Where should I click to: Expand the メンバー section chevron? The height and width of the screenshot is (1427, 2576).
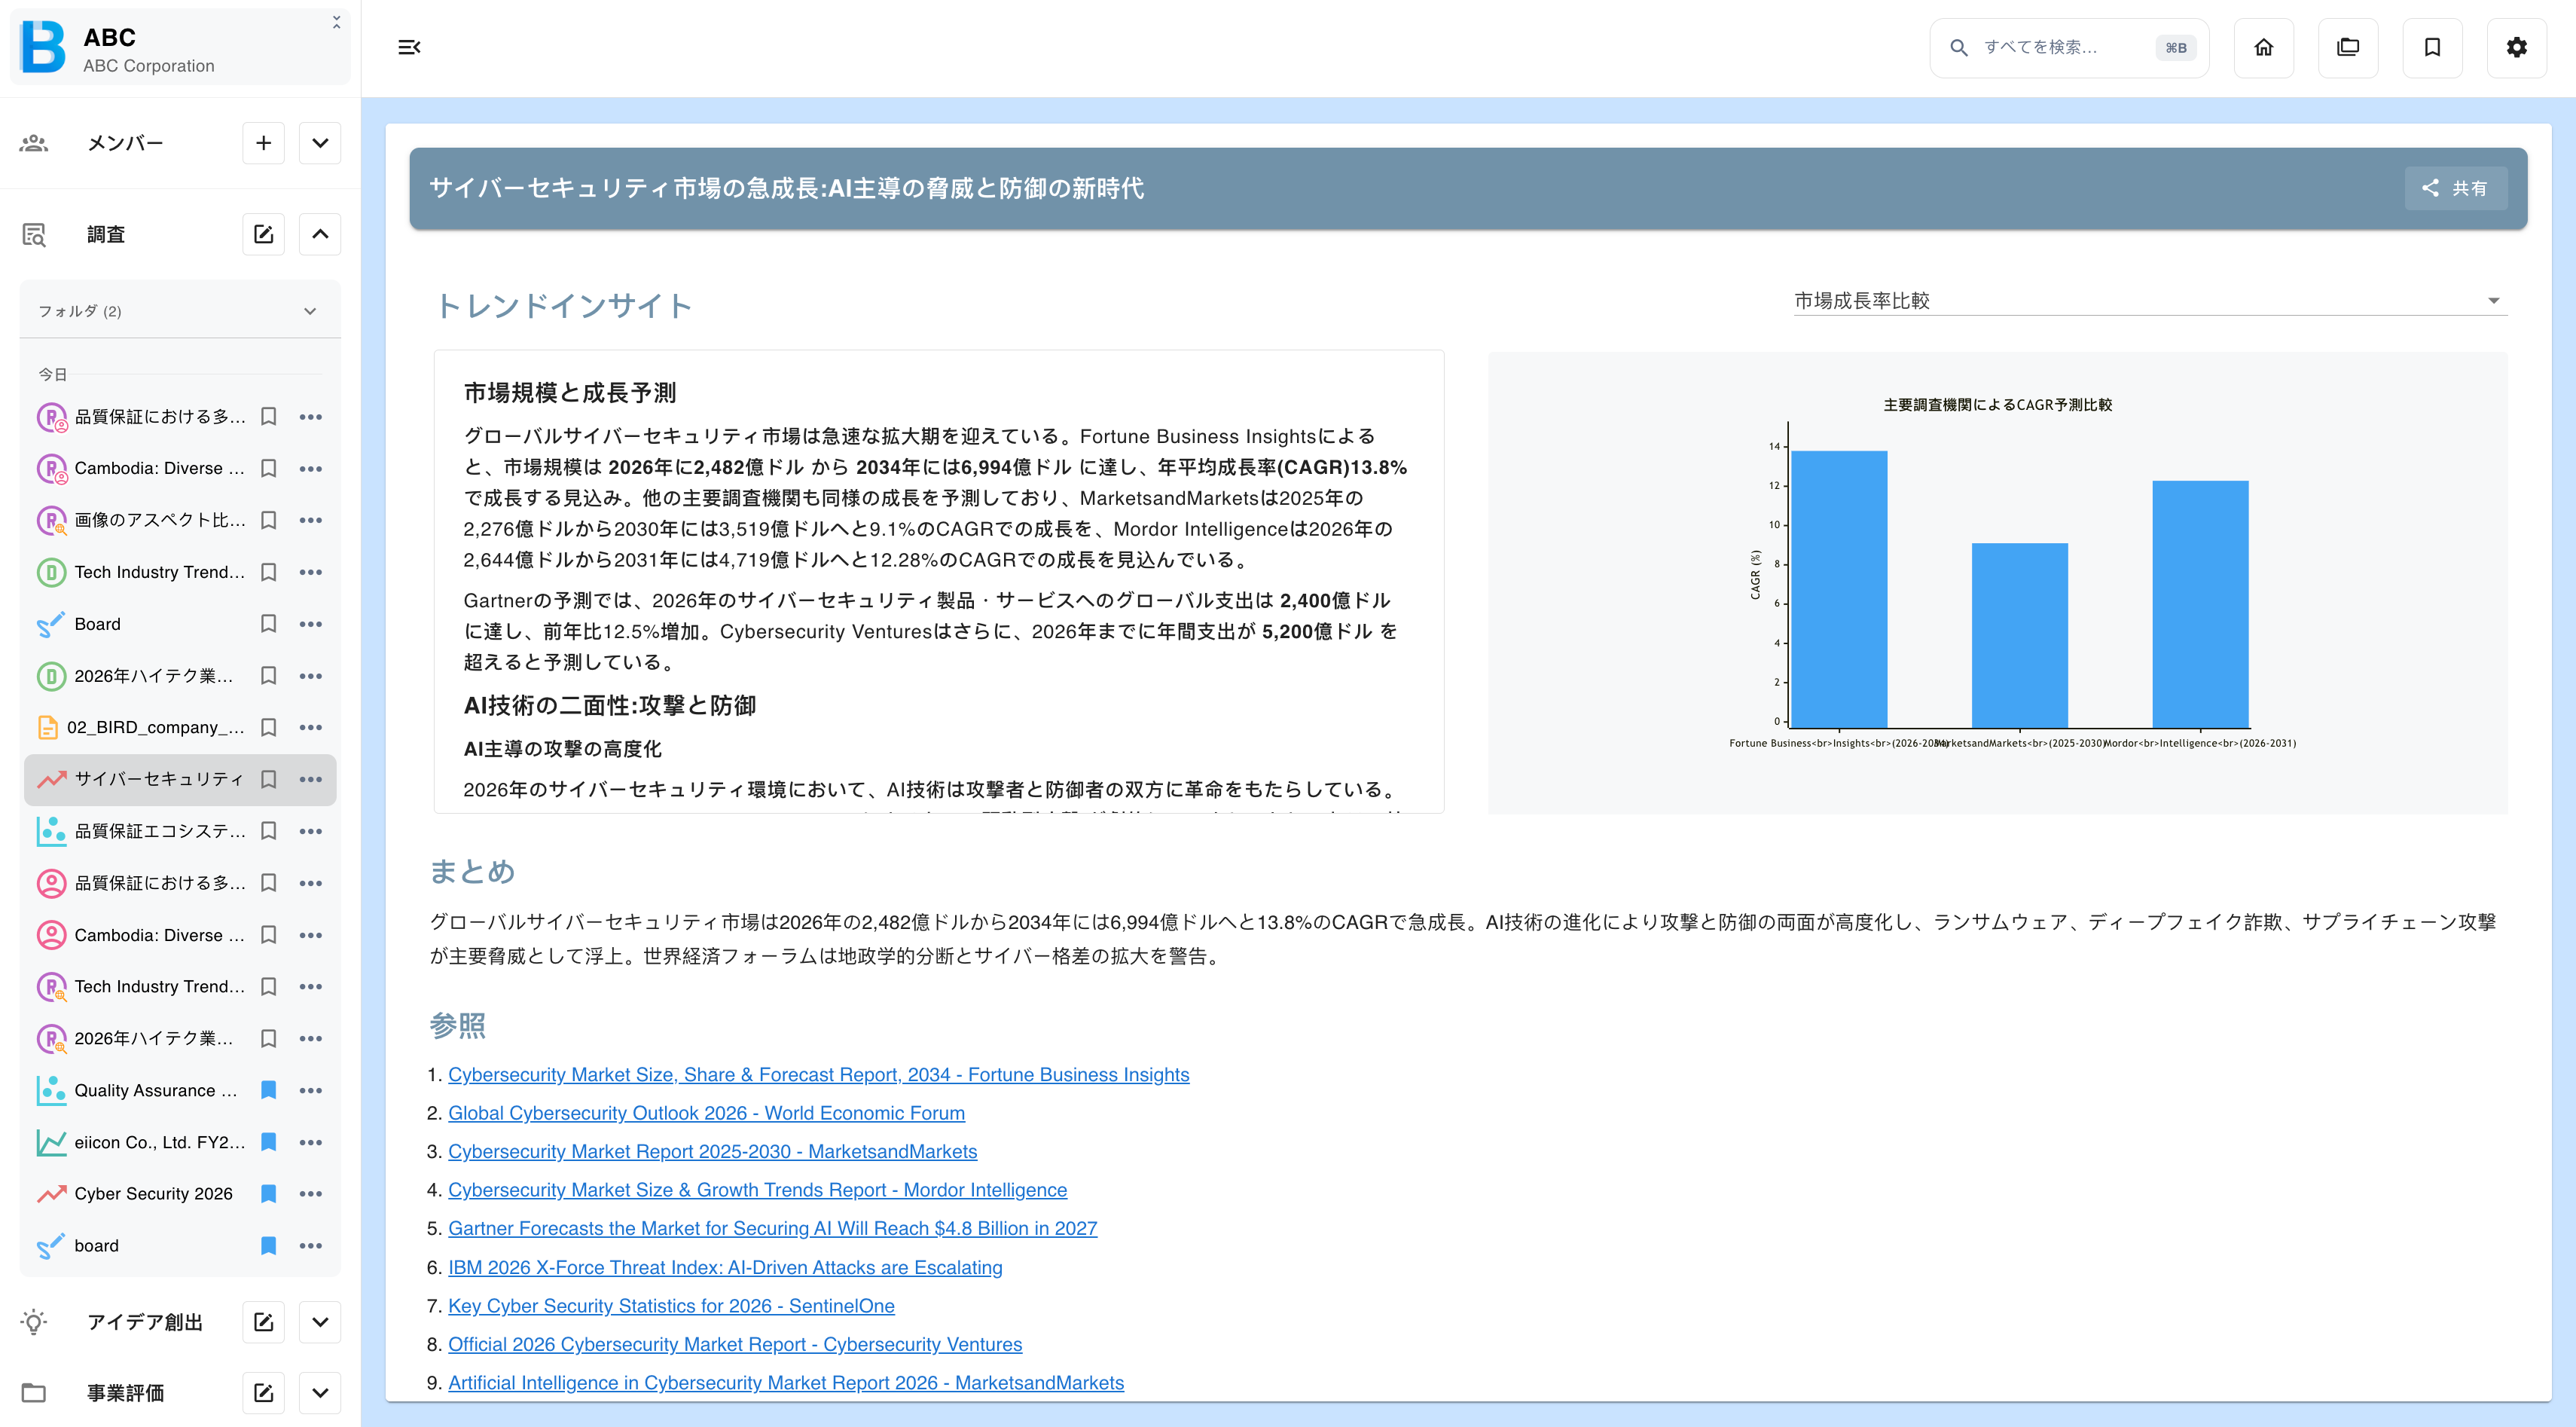320,143
